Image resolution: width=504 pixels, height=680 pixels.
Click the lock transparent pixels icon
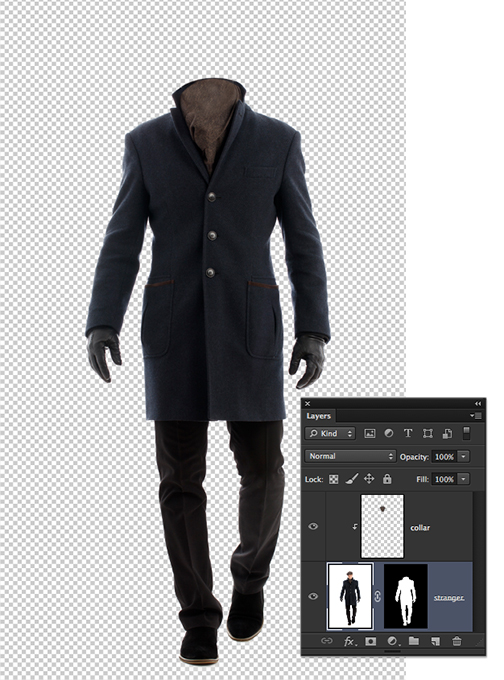334,479
